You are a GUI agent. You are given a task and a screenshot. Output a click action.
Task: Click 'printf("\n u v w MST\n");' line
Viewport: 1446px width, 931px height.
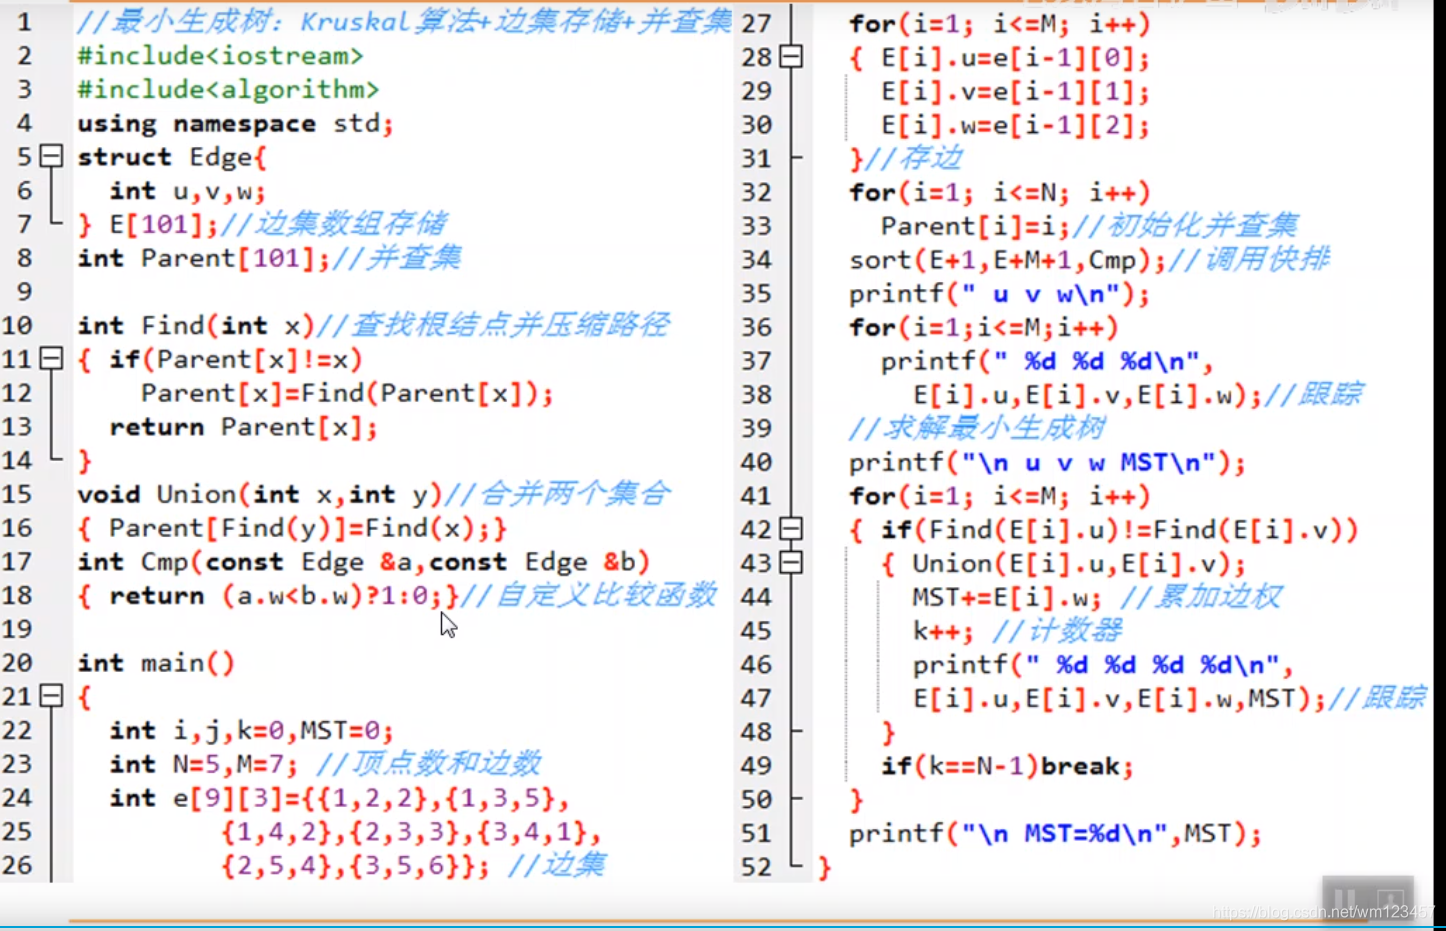[x=1047, y=462]
